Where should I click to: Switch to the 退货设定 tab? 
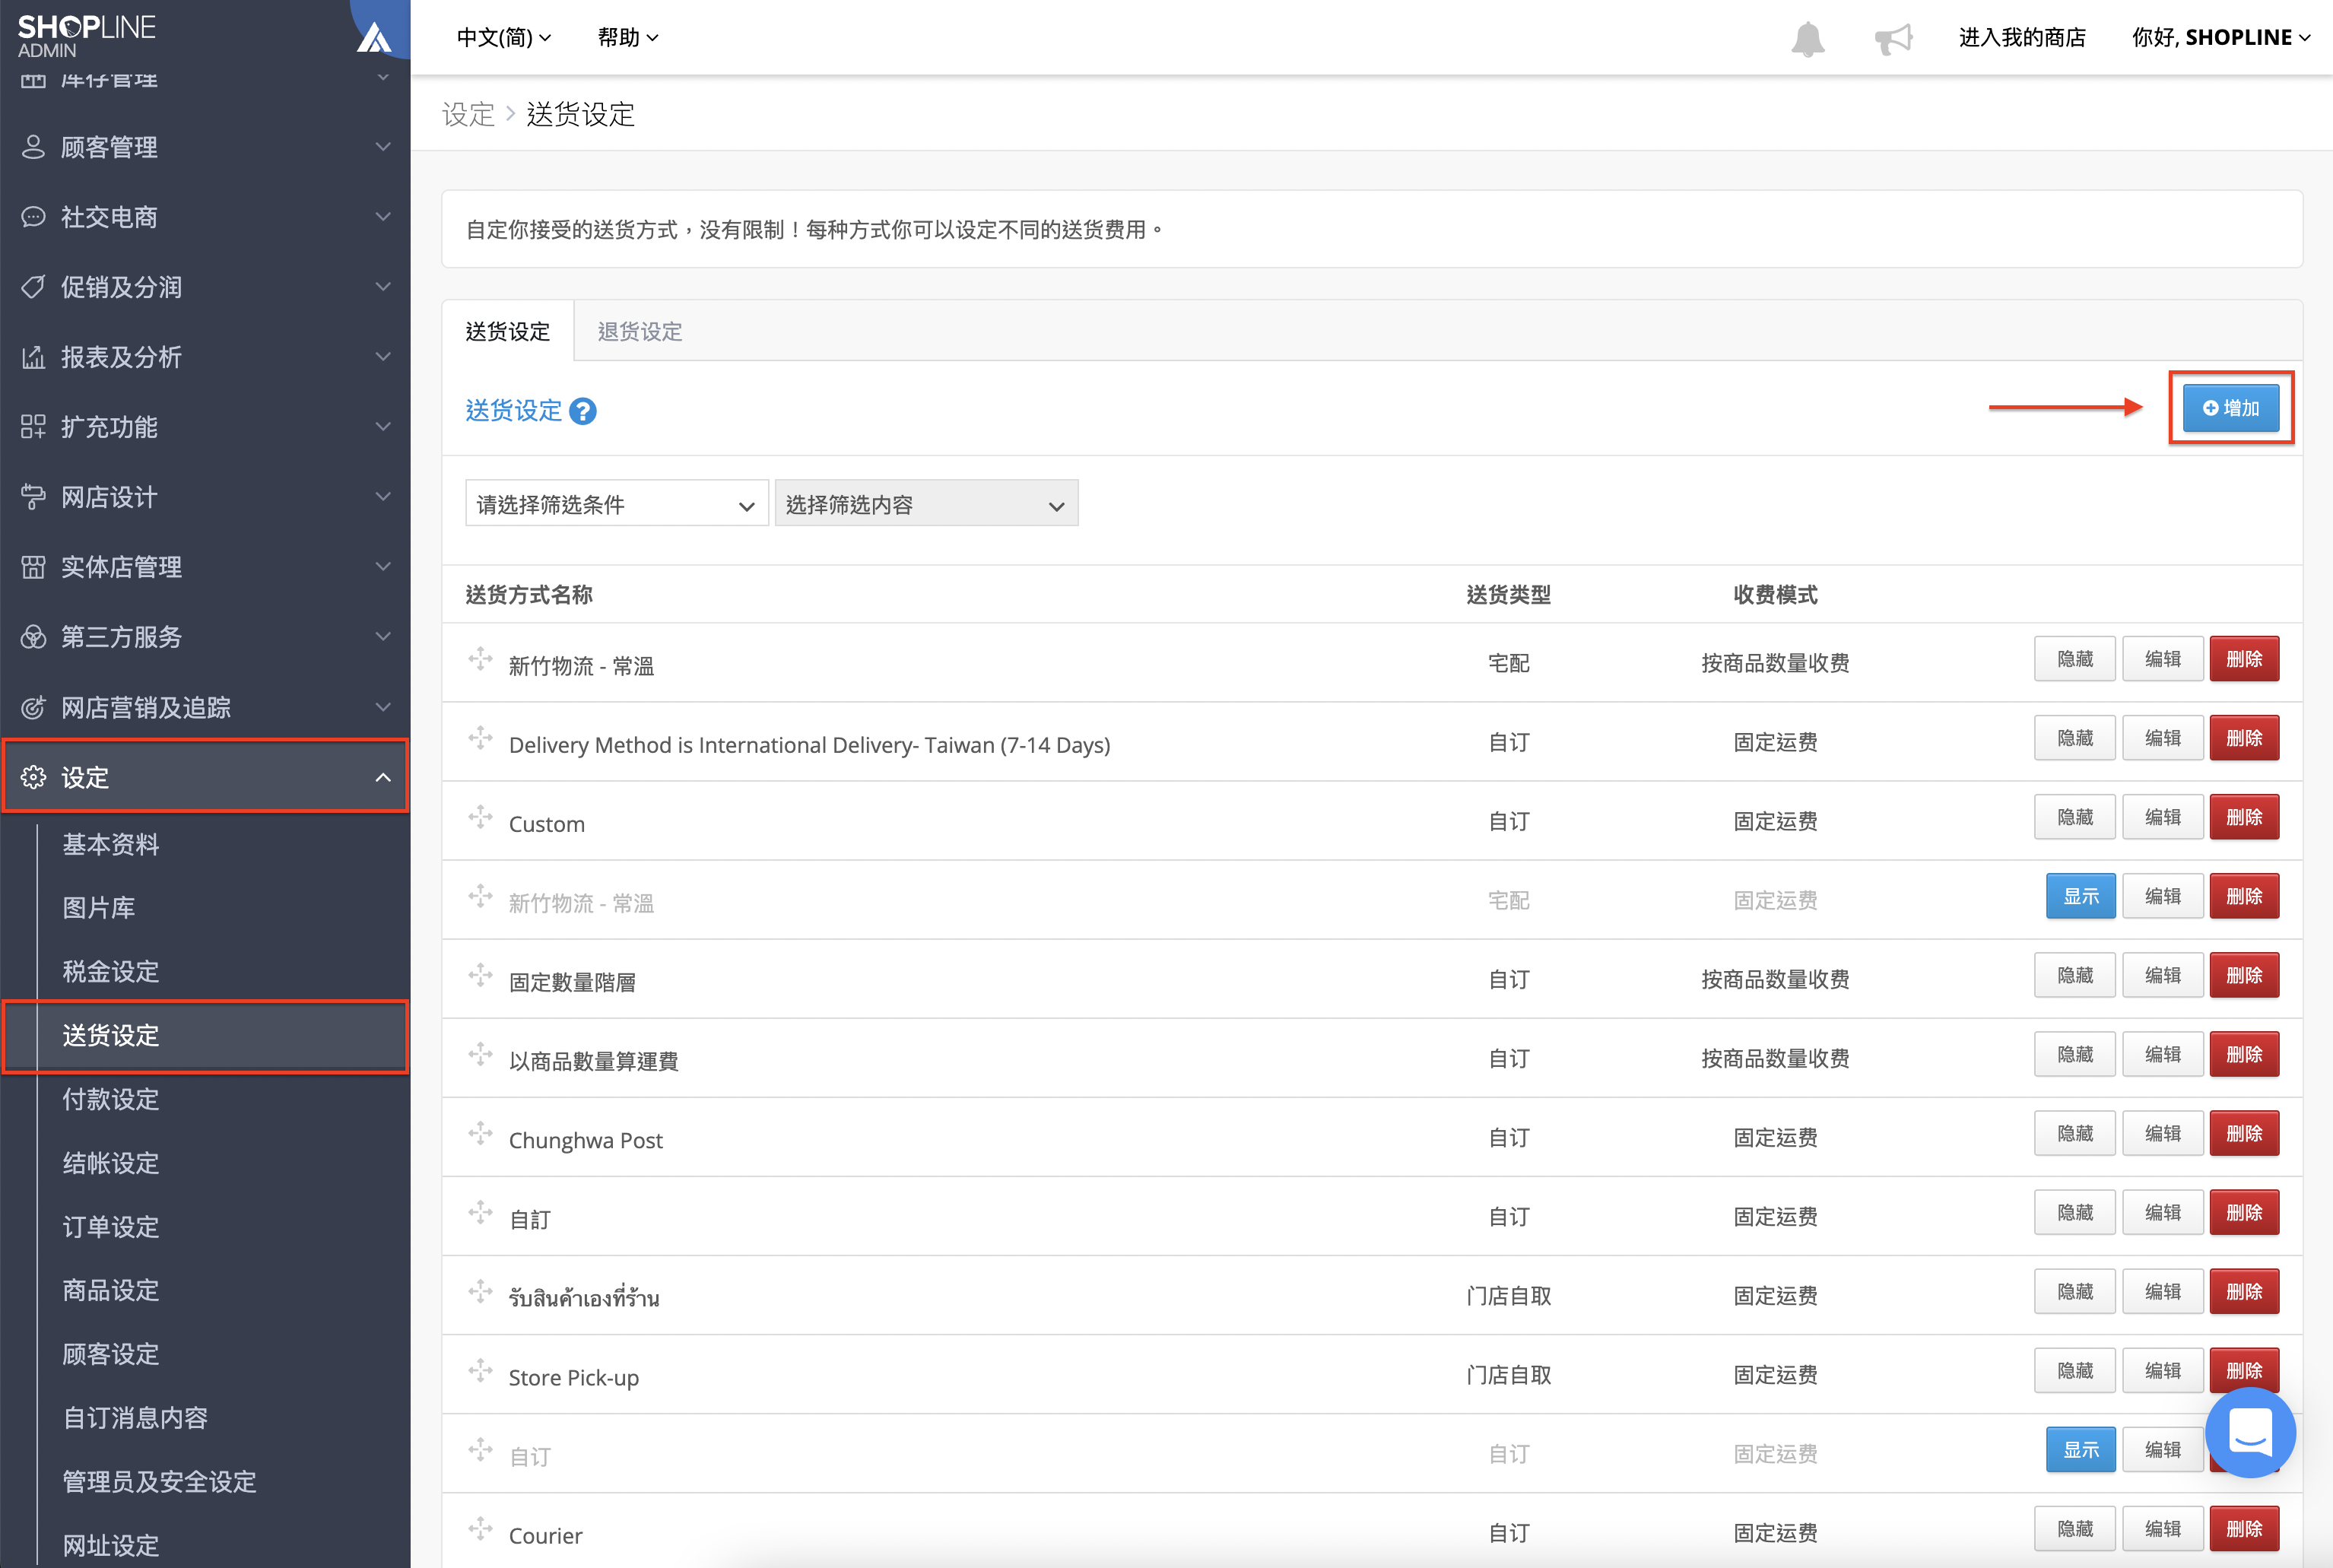pos(640,331)
